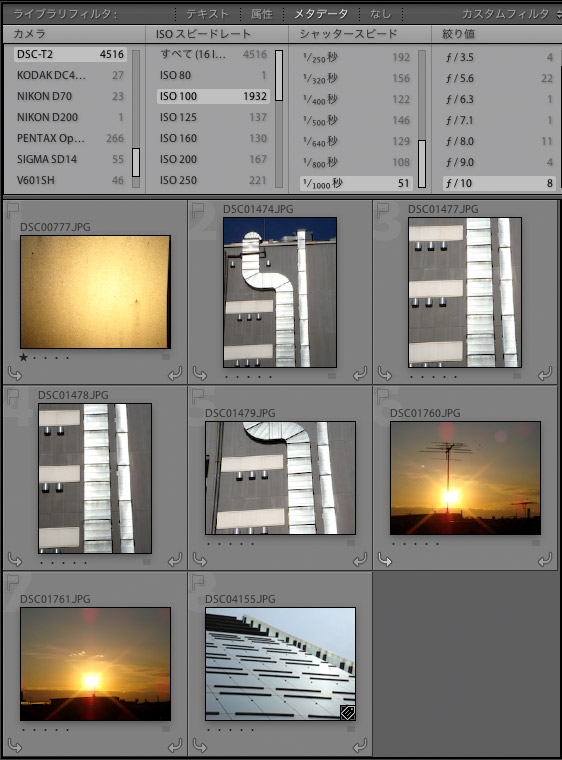Open the カメラ column header menu

coord(74,34)
